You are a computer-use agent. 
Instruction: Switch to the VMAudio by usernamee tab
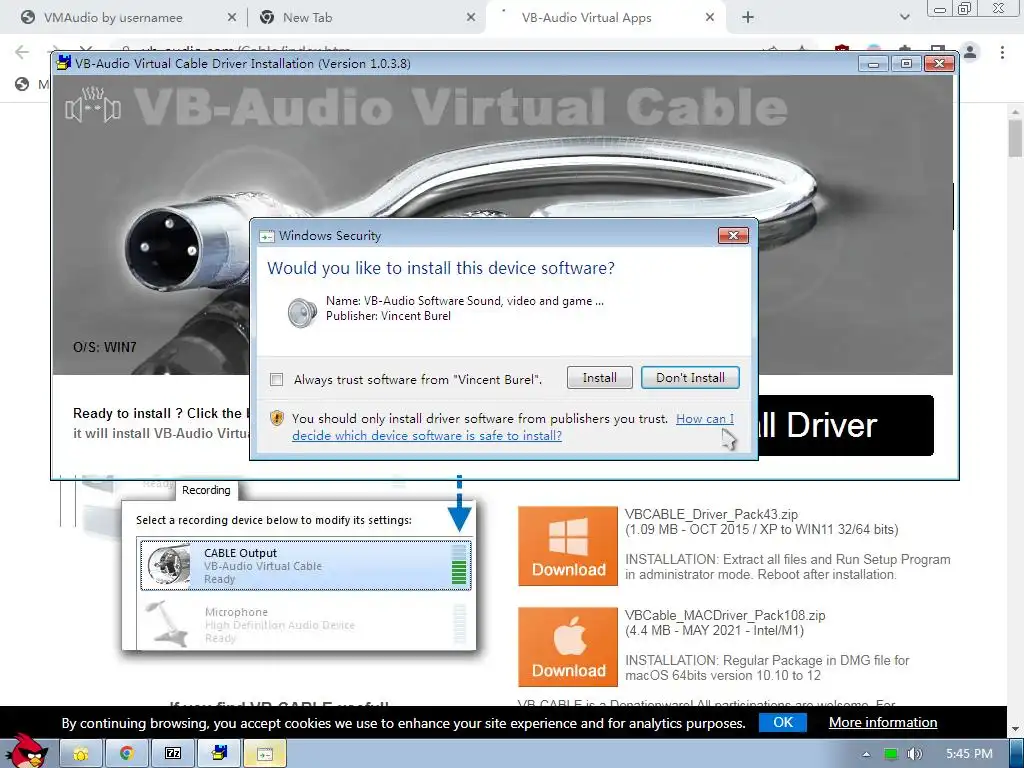113,18
